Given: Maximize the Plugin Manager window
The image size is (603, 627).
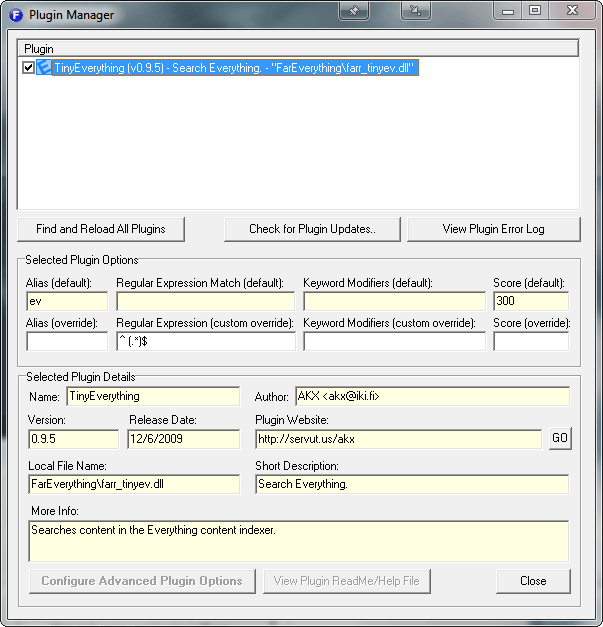Looking at the screenshot, I should coord(535,11).
